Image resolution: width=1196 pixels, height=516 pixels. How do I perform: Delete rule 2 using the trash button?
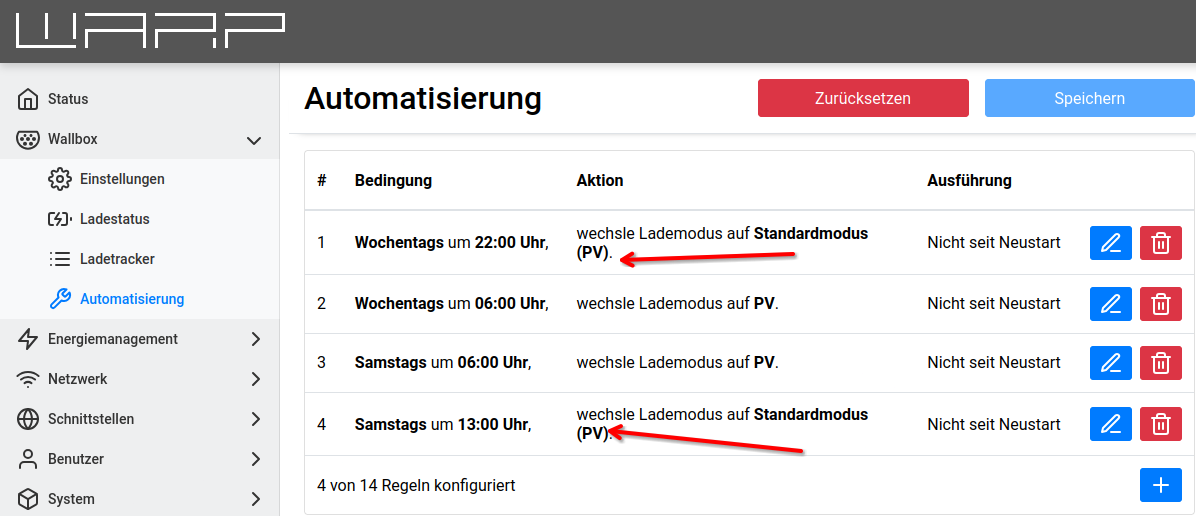coord(1160,304)
